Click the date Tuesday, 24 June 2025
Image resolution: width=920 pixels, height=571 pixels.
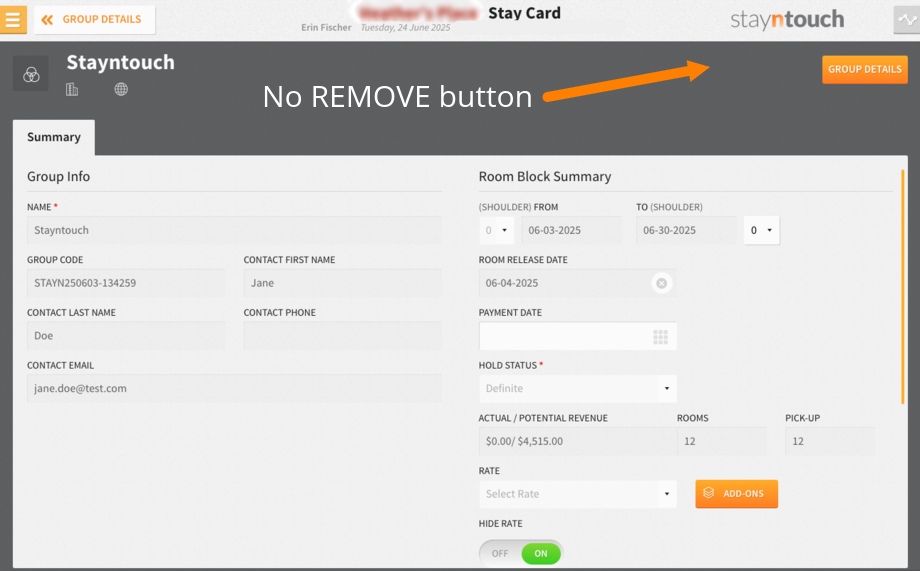click(x=405, y=28)
